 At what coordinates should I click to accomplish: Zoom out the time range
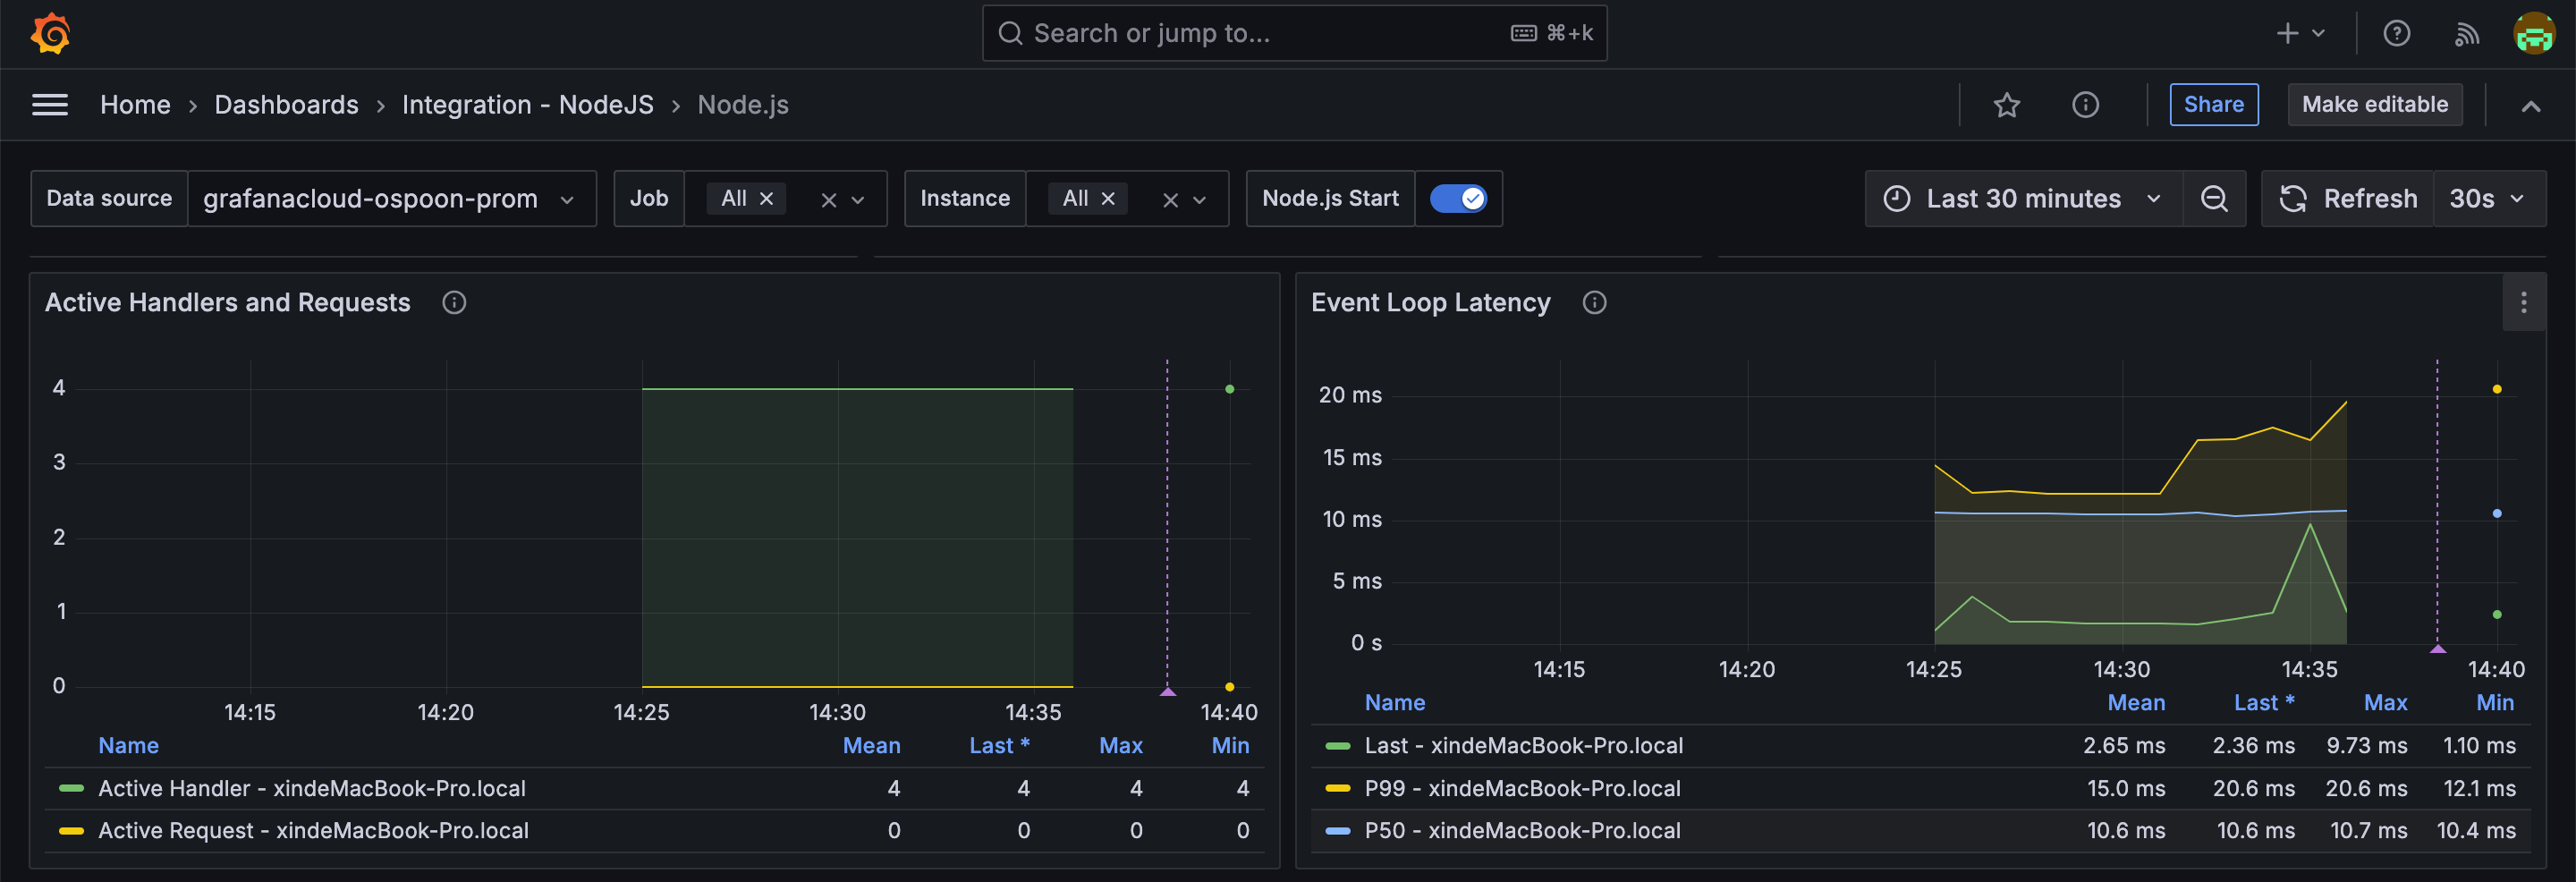pos(2214,198)
